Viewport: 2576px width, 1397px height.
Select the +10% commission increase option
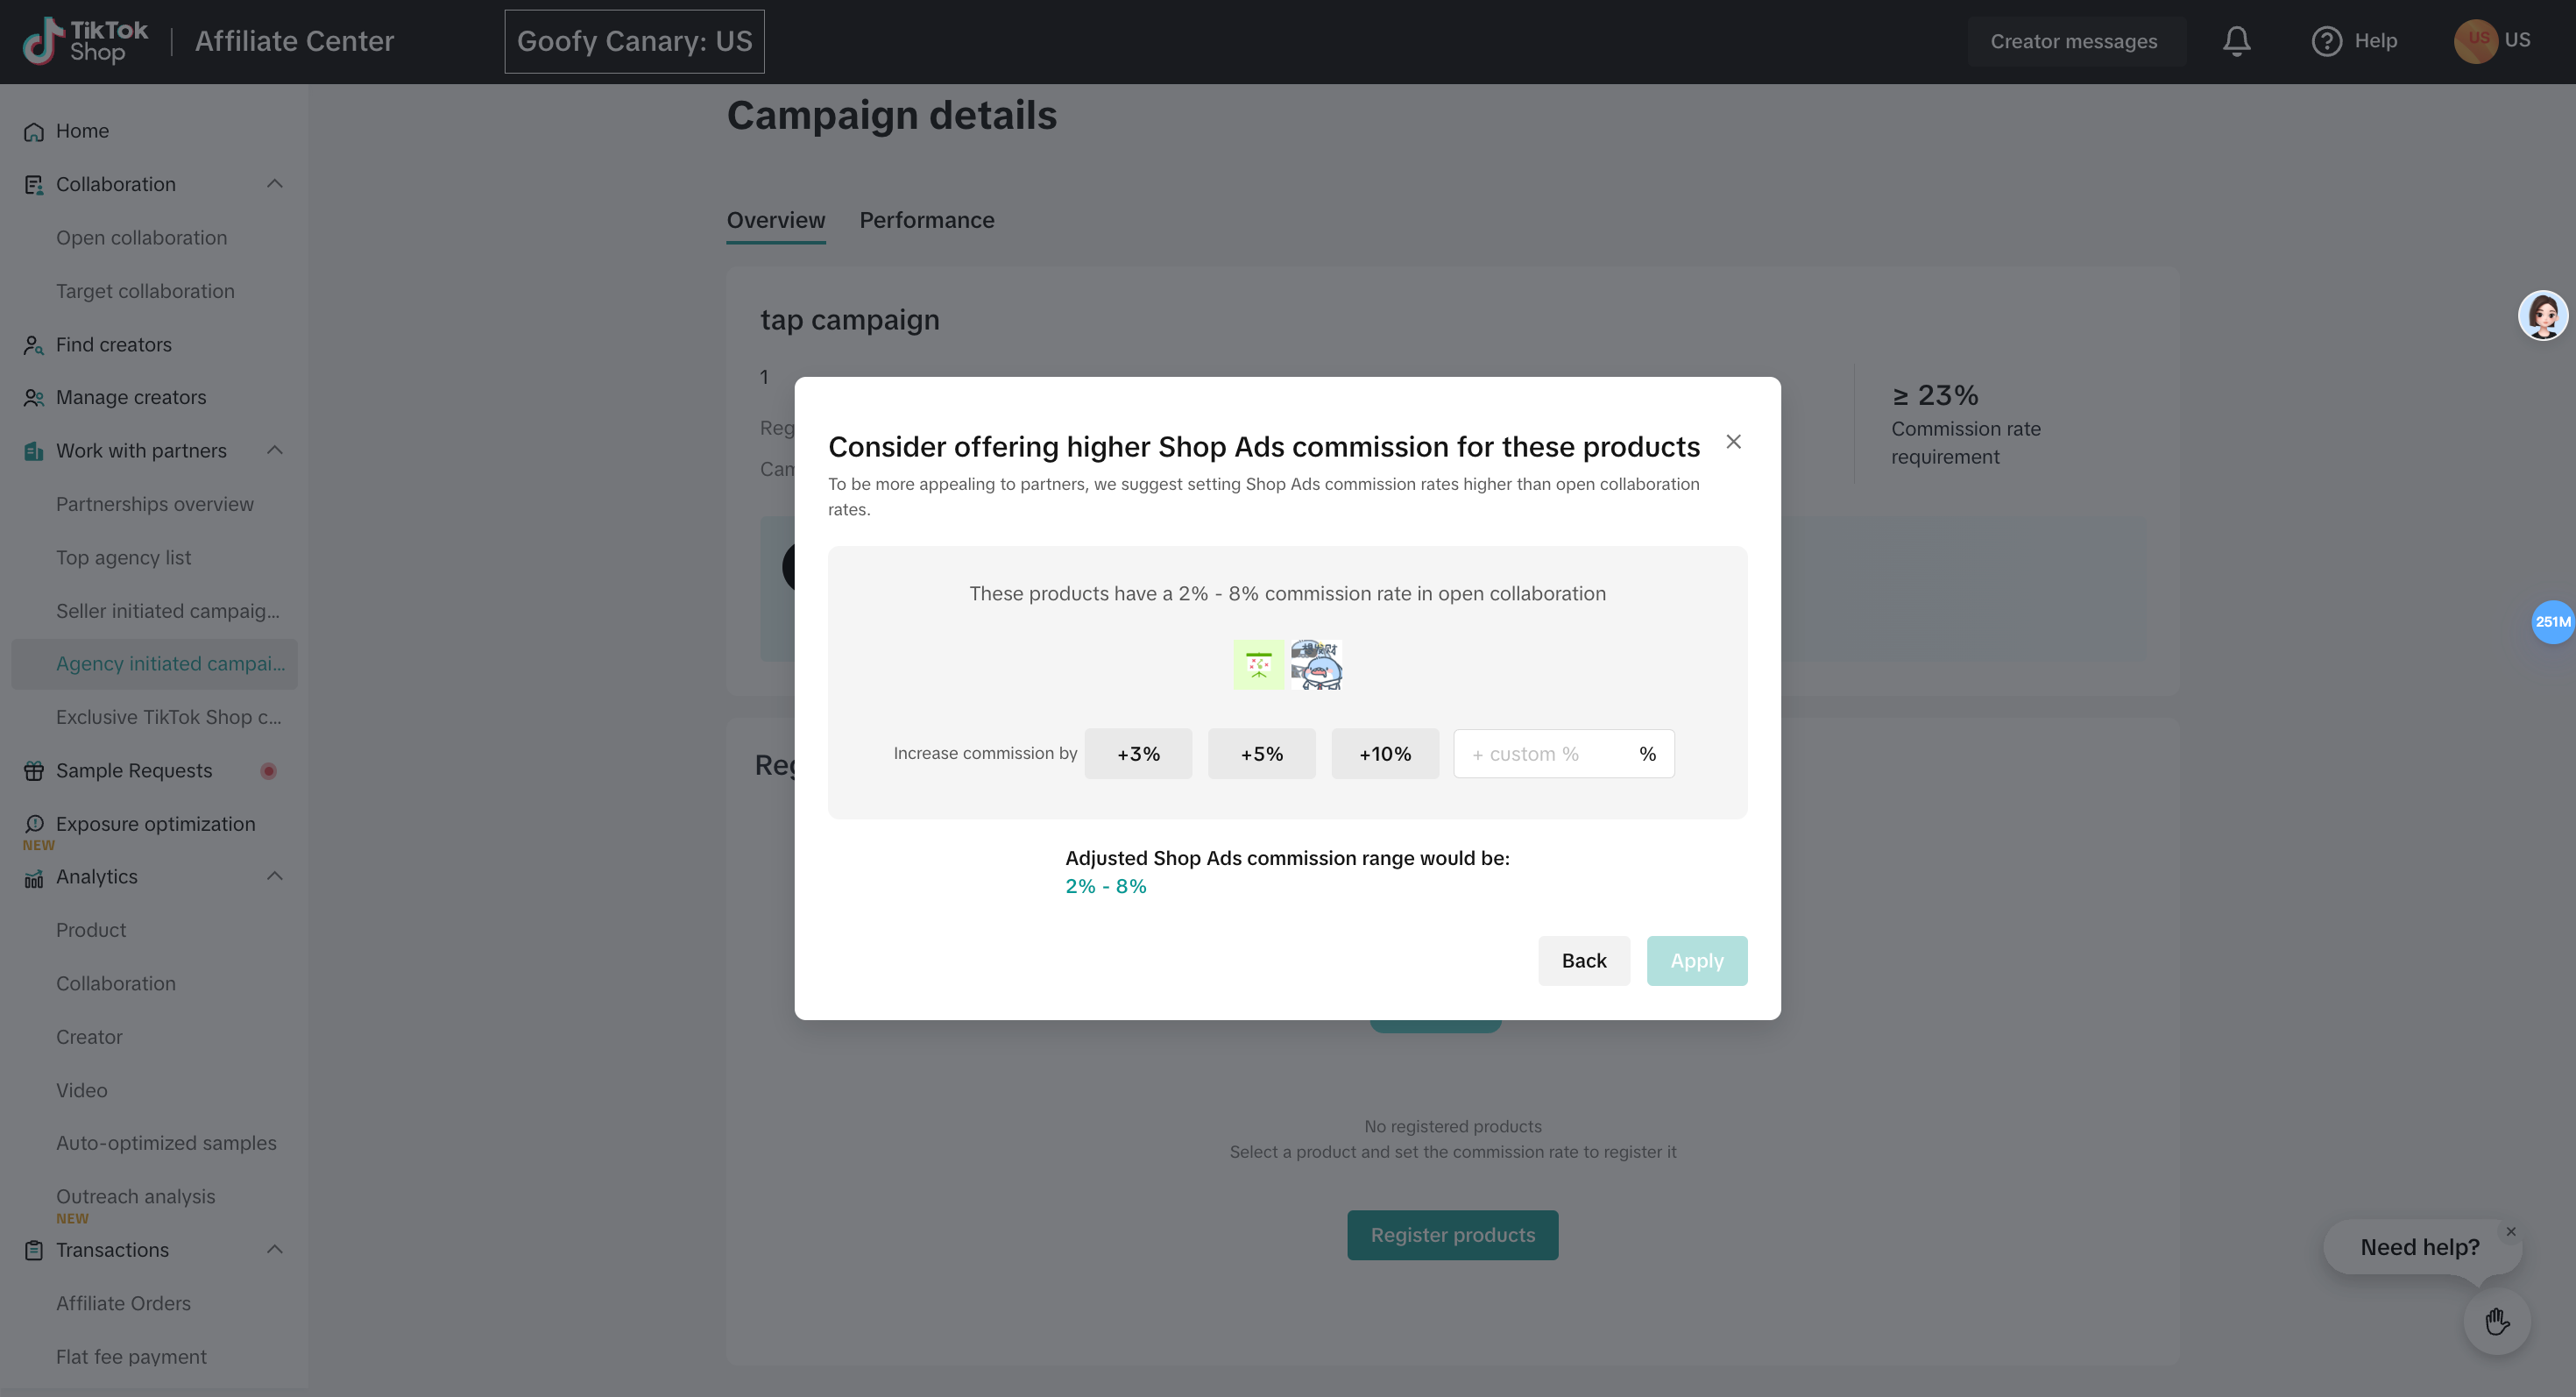click(x=1385, y=754)
